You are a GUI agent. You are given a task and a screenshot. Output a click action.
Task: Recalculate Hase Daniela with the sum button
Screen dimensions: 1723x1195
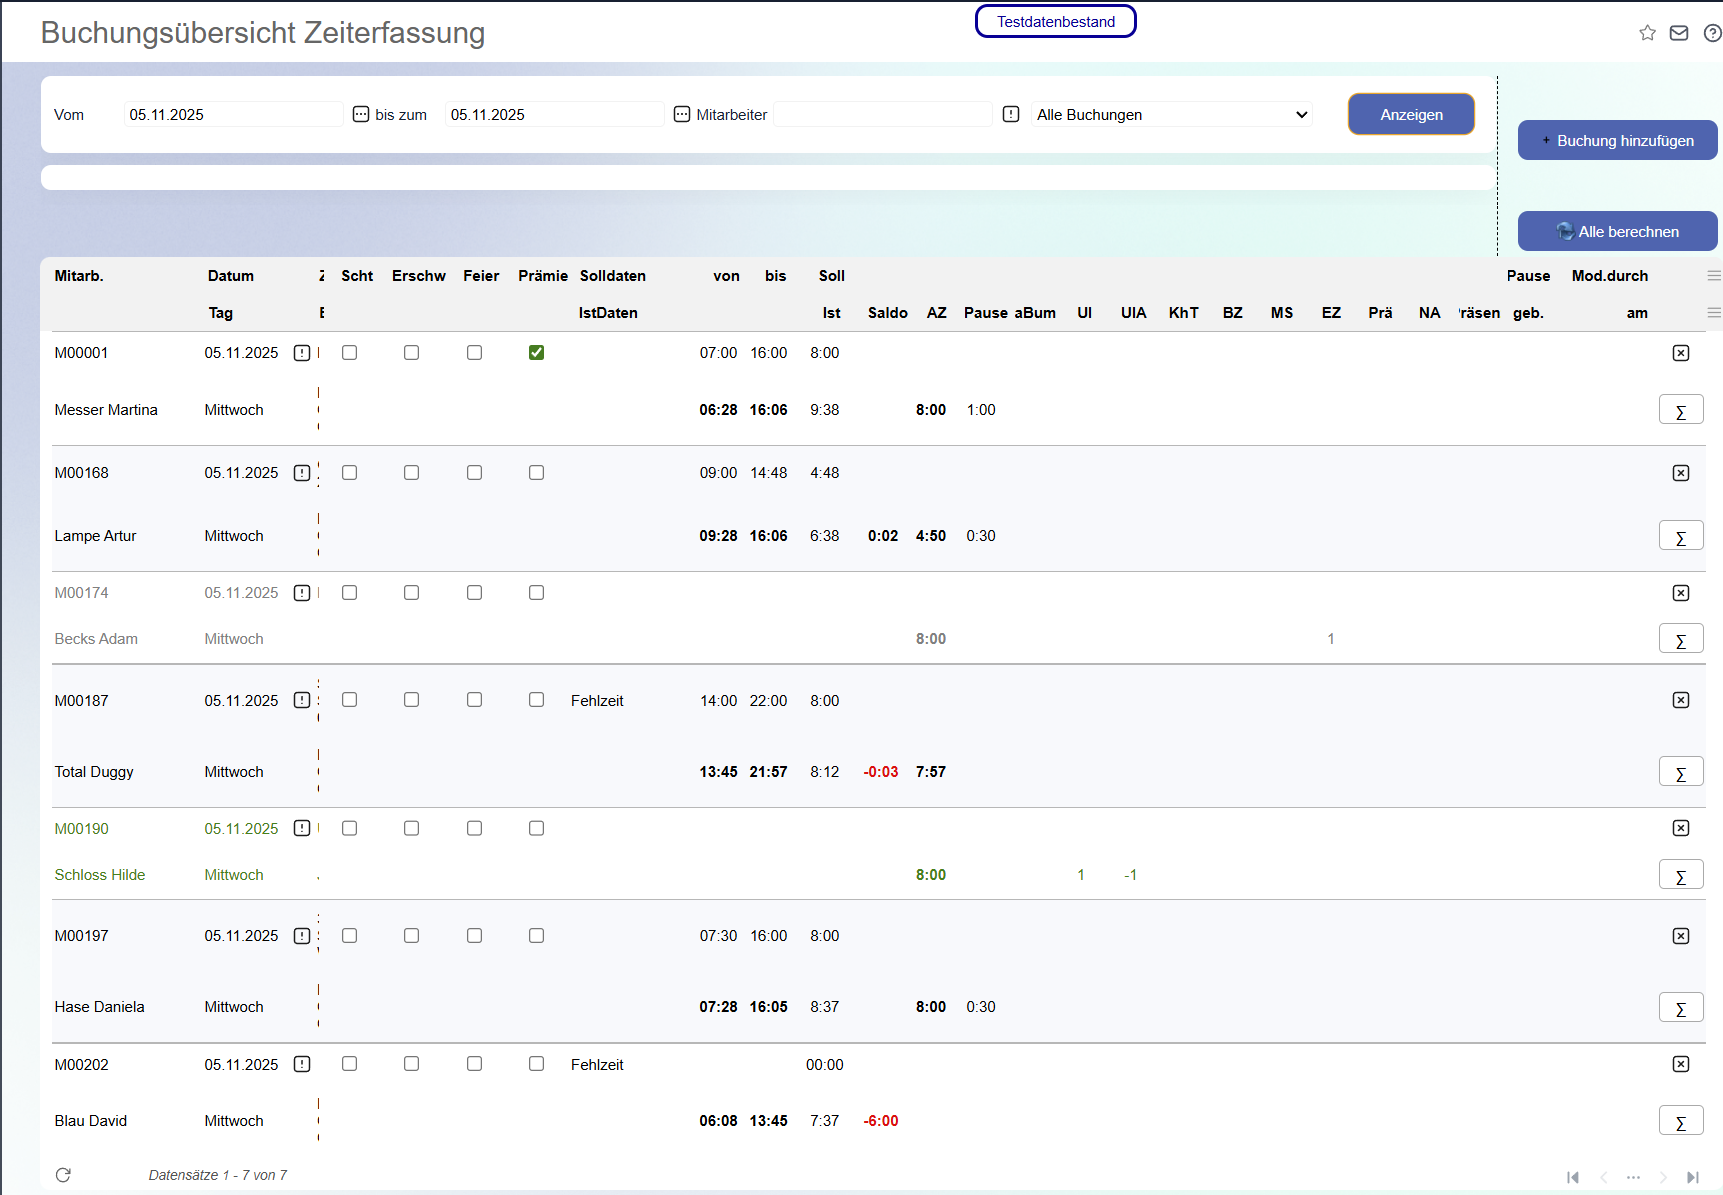coord(1681,1007)
